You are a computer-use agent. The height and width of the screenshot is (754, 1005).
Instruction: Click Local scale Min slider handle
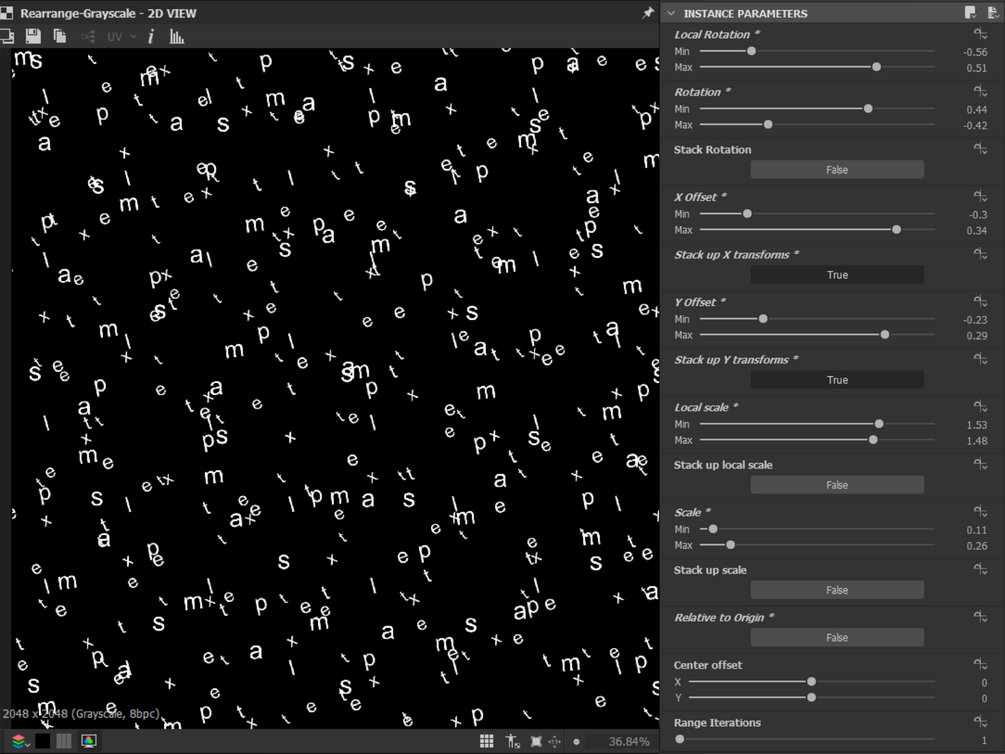point(879,424)
